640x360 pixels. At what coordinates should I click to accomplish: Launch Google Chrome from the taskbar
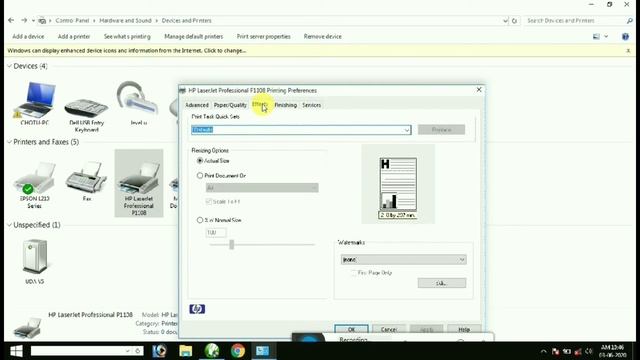tap(238, 351)
